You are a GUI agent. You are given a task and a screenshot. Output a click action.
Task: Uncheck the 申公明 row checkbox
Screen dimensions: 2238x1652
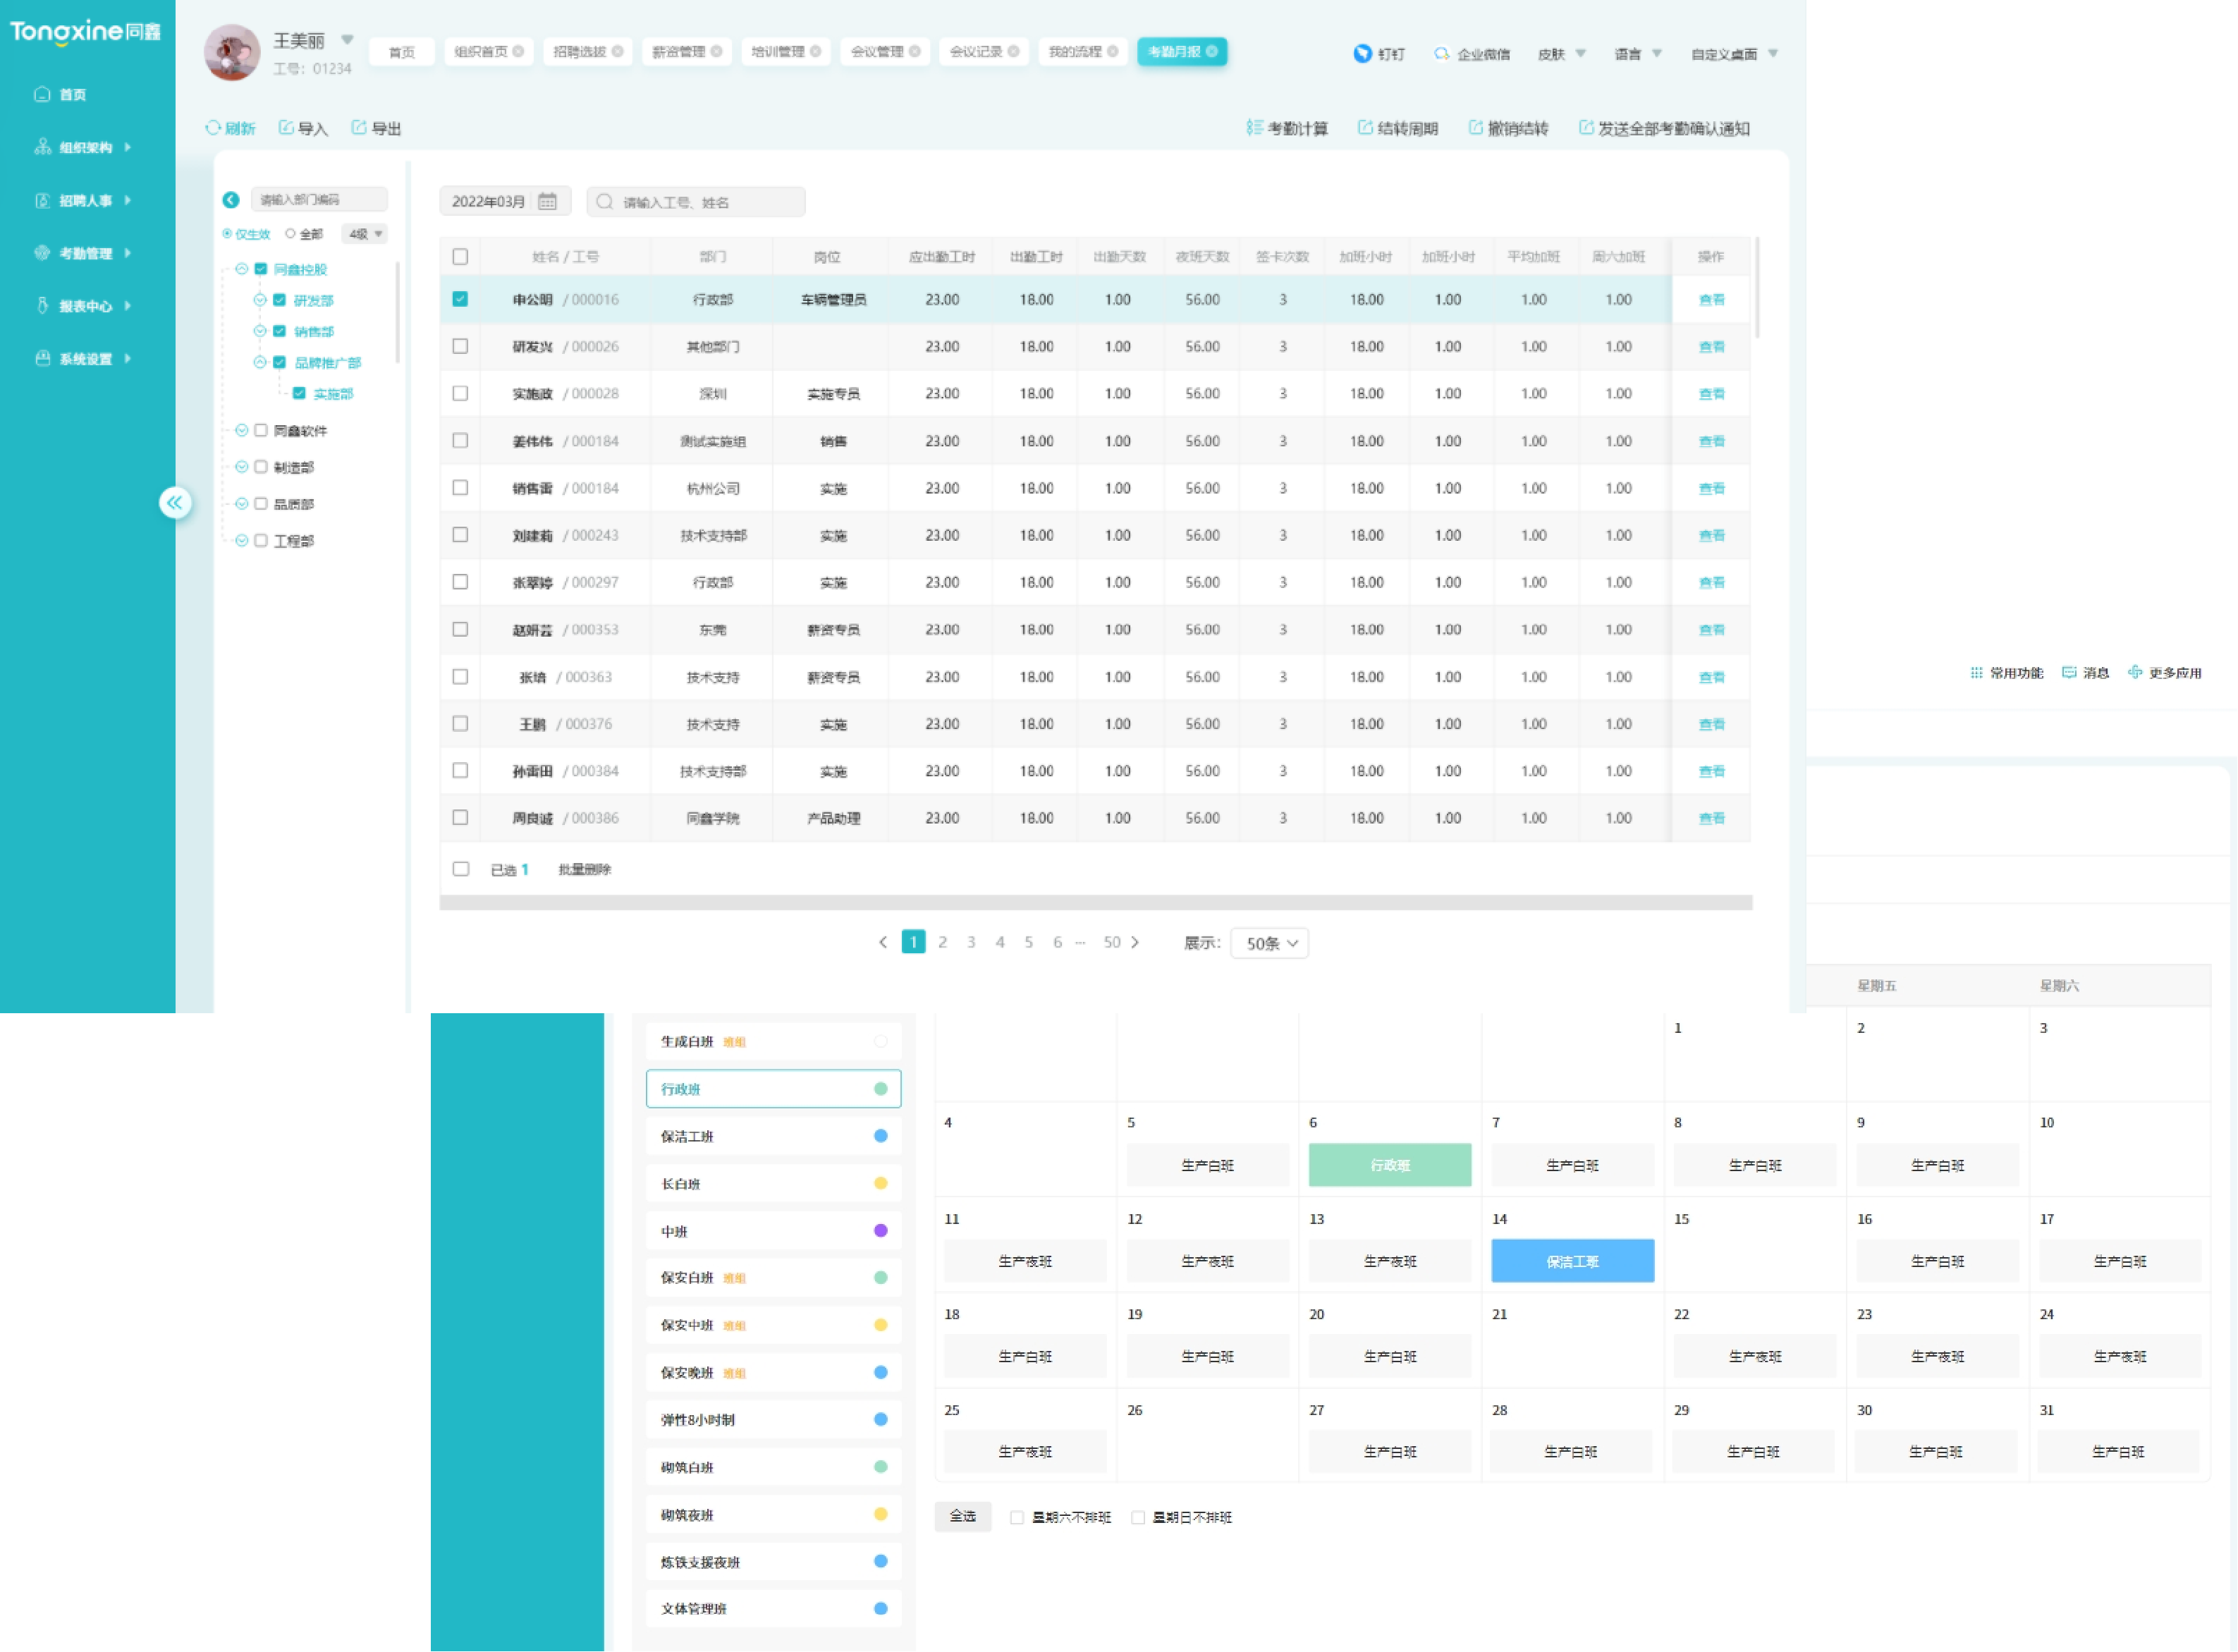pyautogui.click(x=460, y=299)
